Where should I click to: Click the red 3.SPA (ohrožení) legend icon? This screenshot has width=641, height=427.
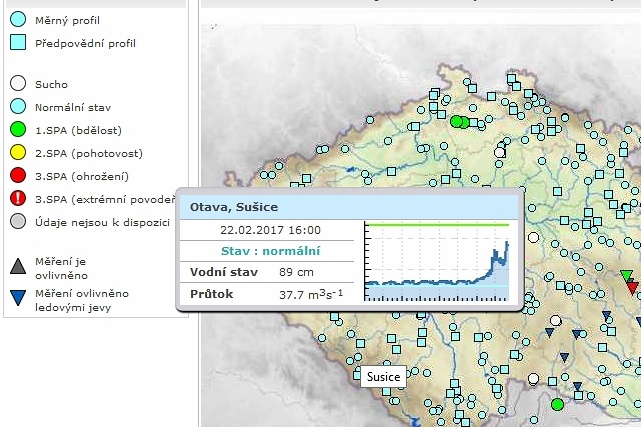pos(18,176)
